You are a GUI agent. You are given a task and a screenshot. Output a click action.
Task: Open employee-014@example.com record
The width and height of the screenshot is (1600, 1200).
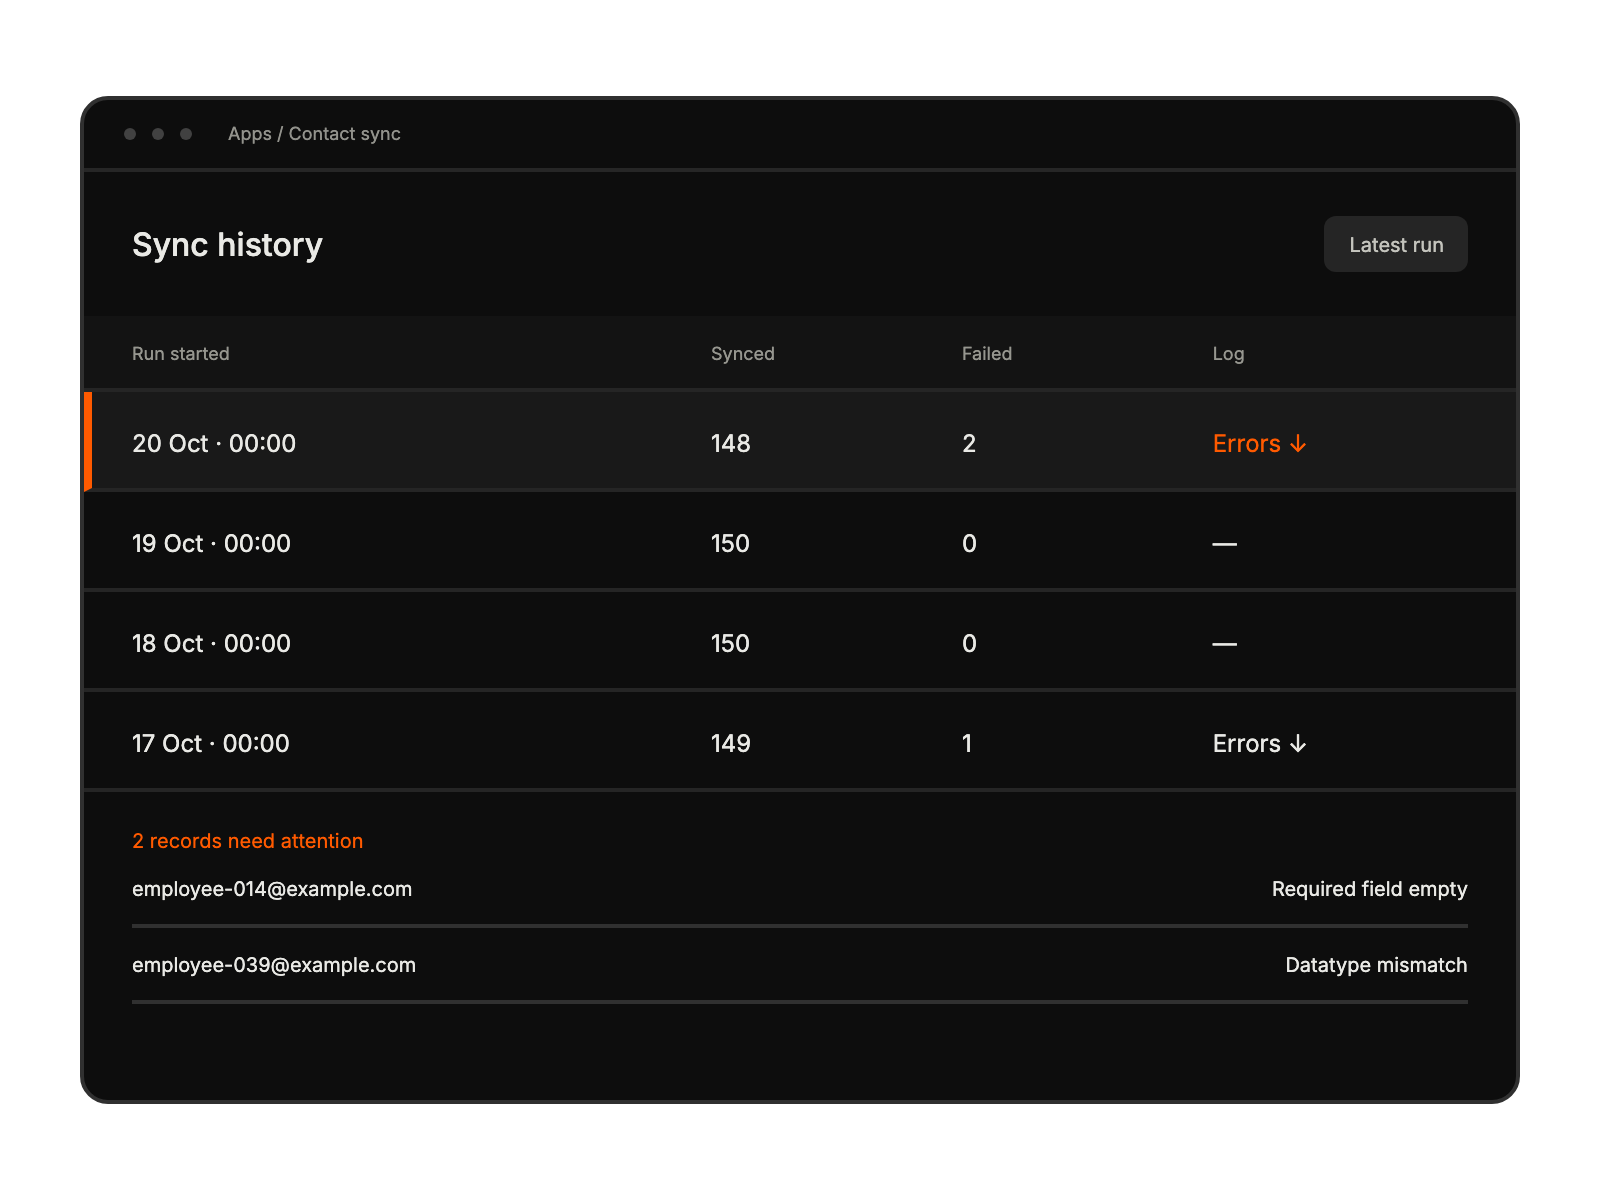tap(272, 889)
